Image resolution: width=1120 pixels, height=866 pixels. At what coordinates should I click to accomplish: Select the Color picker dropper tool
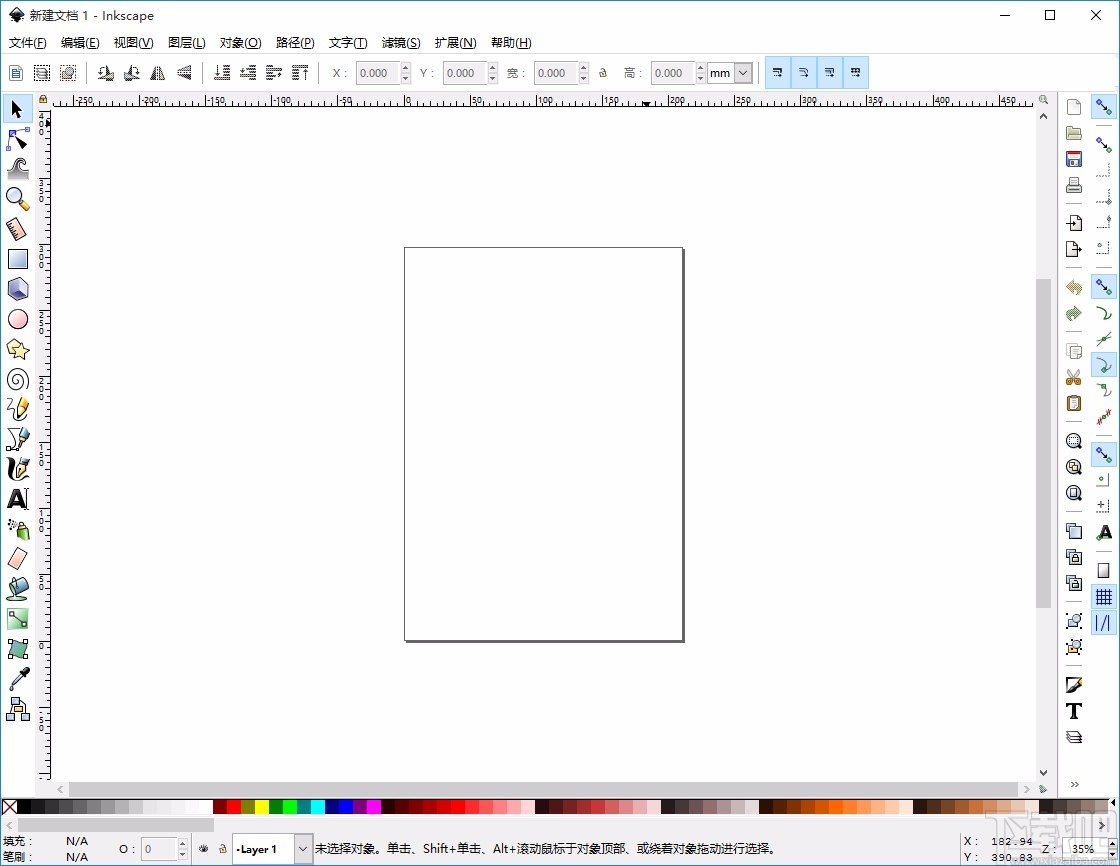pos(18,679)
